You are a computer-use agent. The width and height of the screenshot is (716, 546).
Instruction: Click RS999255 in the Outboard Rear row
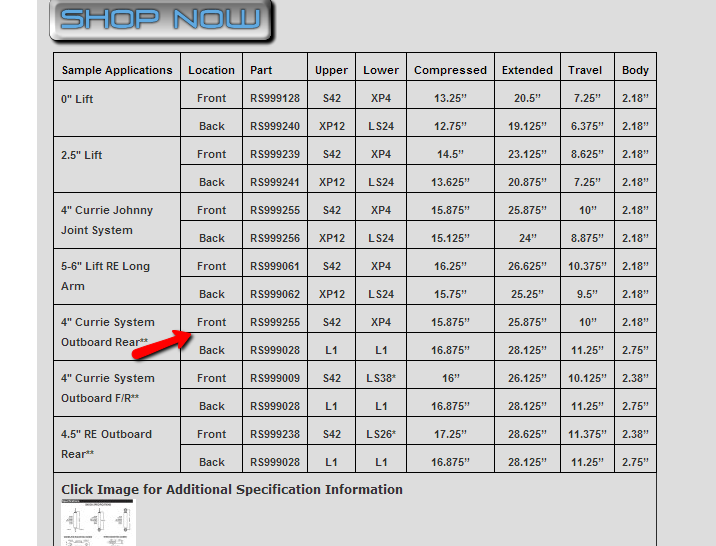tap(275, 322)
